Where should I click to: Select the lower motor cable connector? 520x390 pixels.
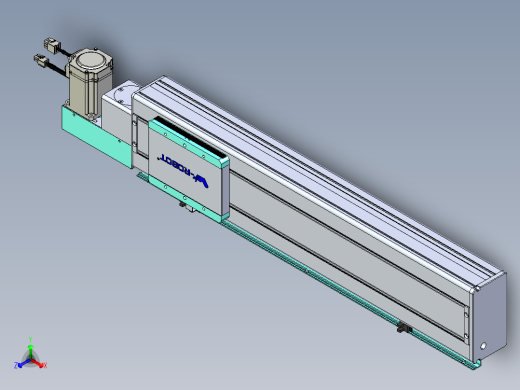(x=41, y=62)
